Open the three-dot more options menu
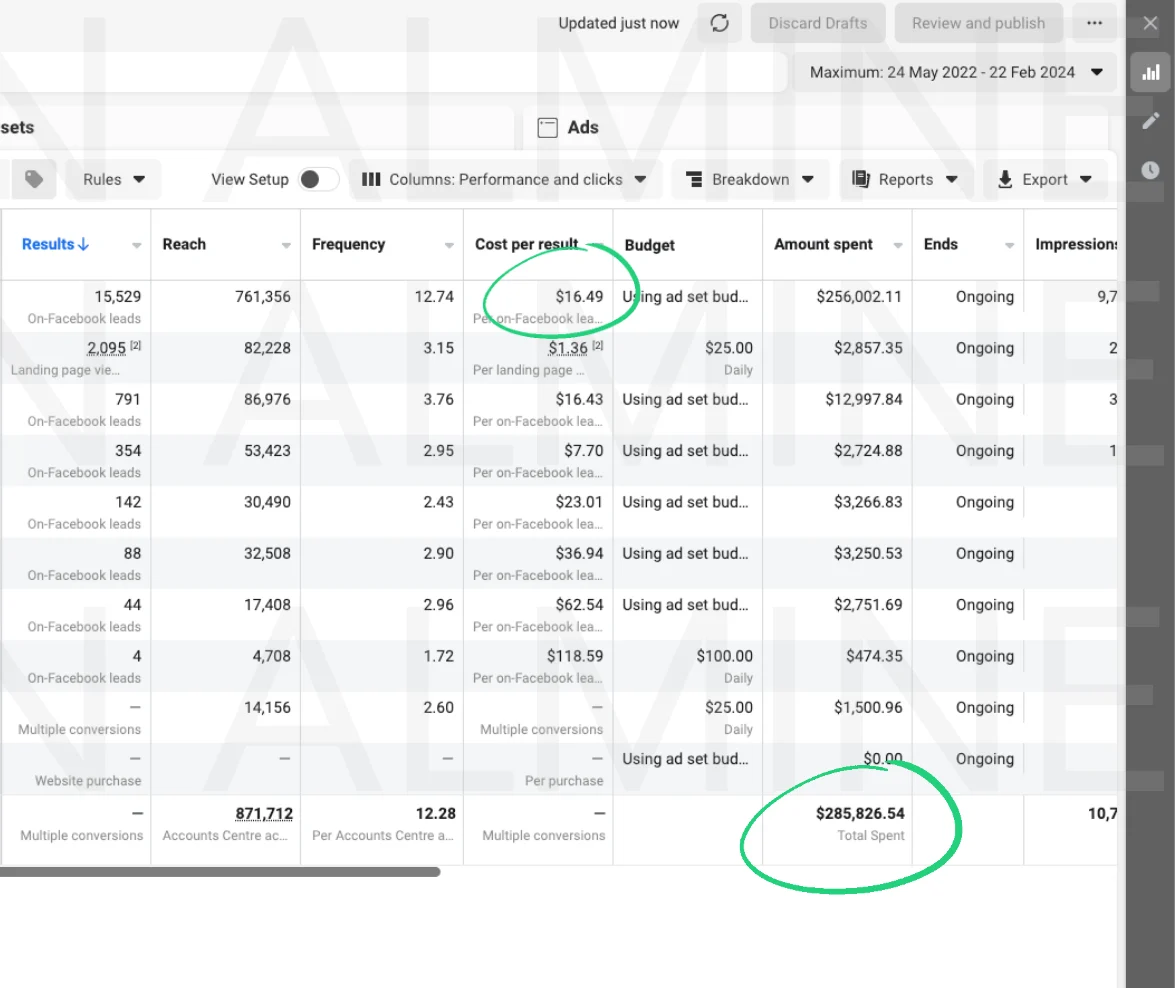 pos(1094,23)
